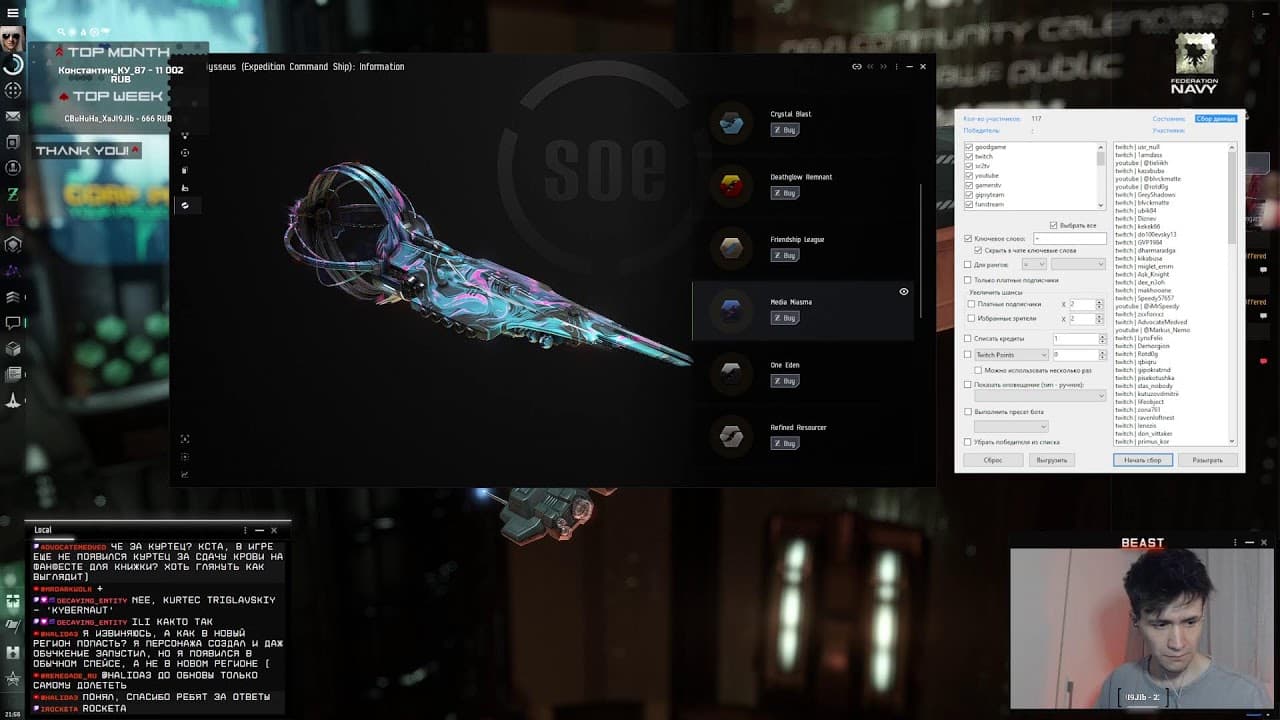
Task: Select 'twitch | usr_null' in participants list
Action: 1138,147
